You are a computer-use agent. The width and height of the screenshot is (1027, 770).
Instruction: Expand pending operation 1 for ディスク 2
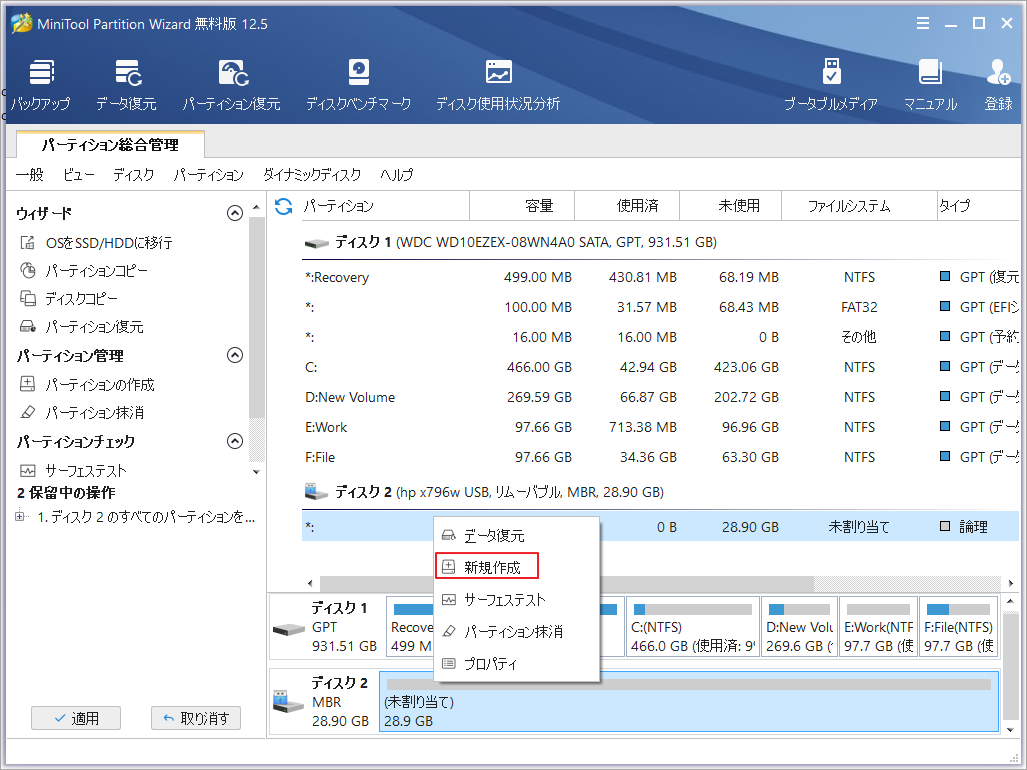click(18, 517)
